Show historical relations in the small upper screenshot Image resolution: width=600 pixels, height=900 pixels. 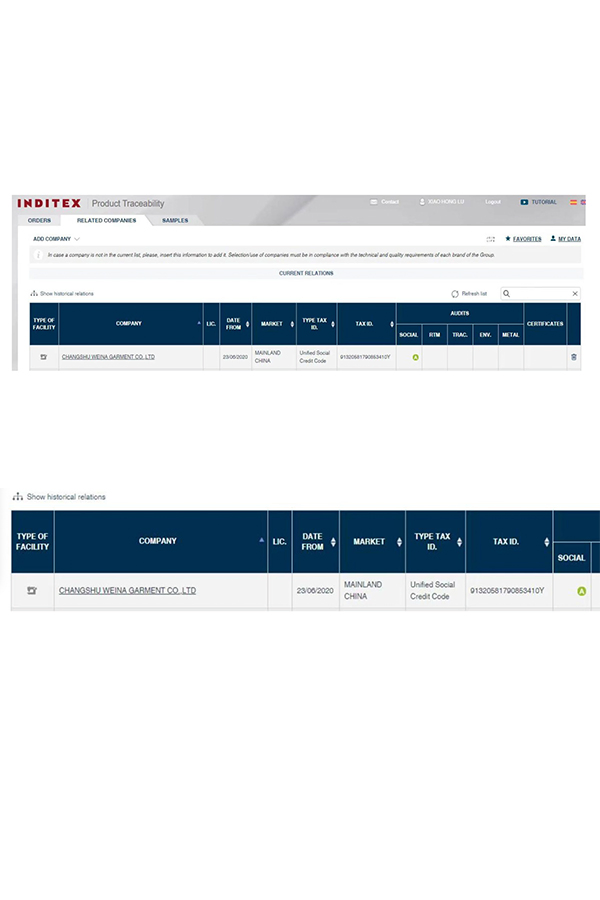(62, 293)
